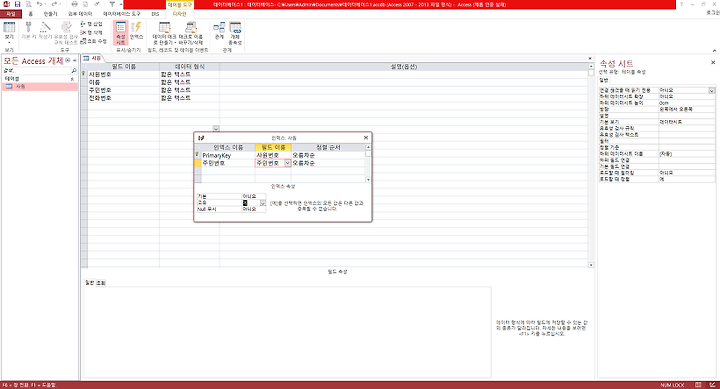Click the primary key row selector for 사원번호
720x389 pixels.
point(84,74)
